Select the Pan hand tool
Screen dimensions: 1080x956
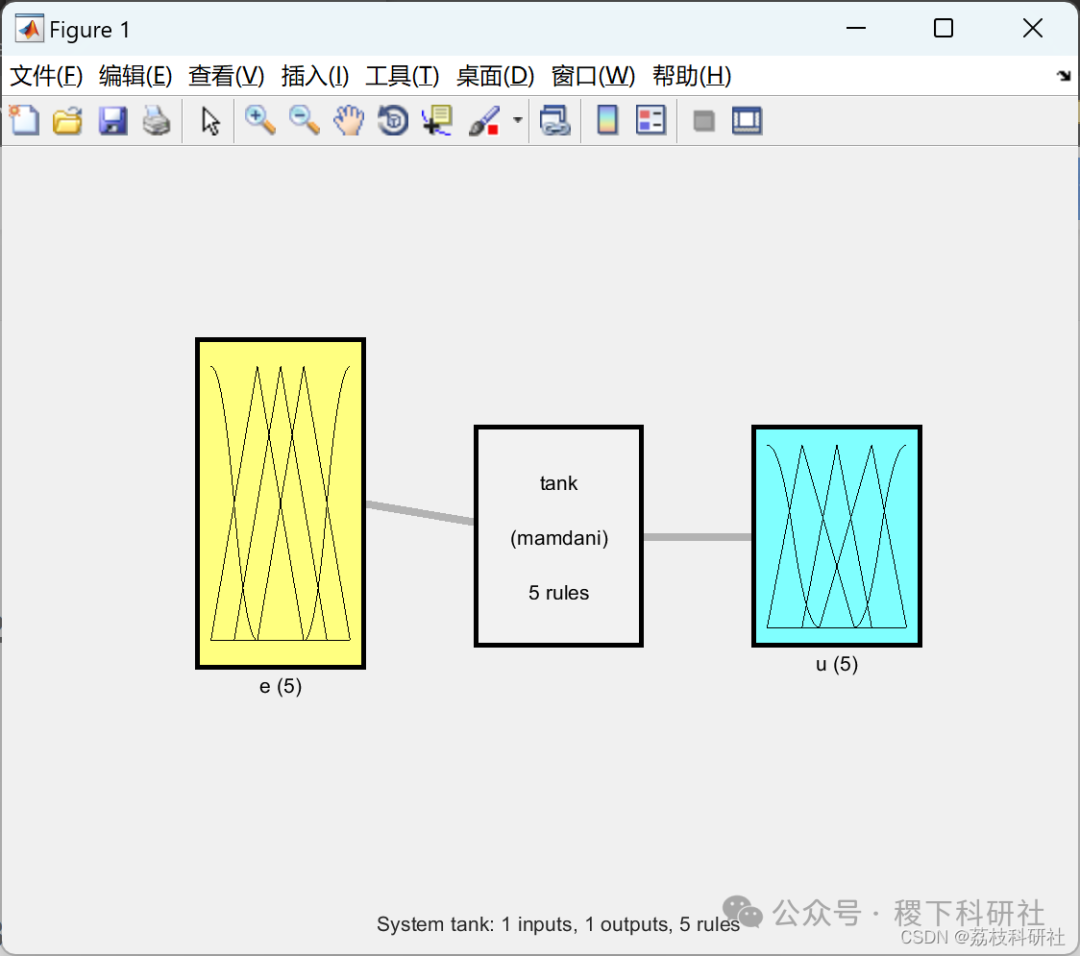coord(349,121)
